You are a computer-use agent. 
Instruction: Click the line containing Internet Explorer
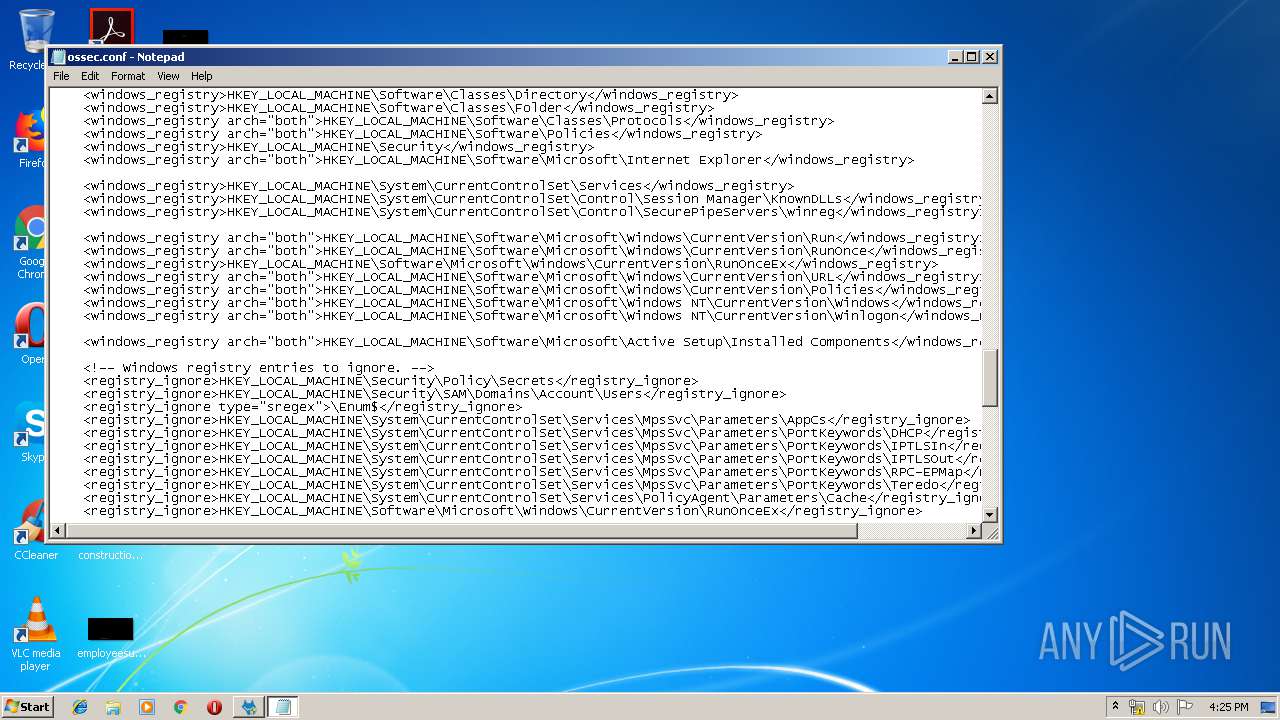499,160
